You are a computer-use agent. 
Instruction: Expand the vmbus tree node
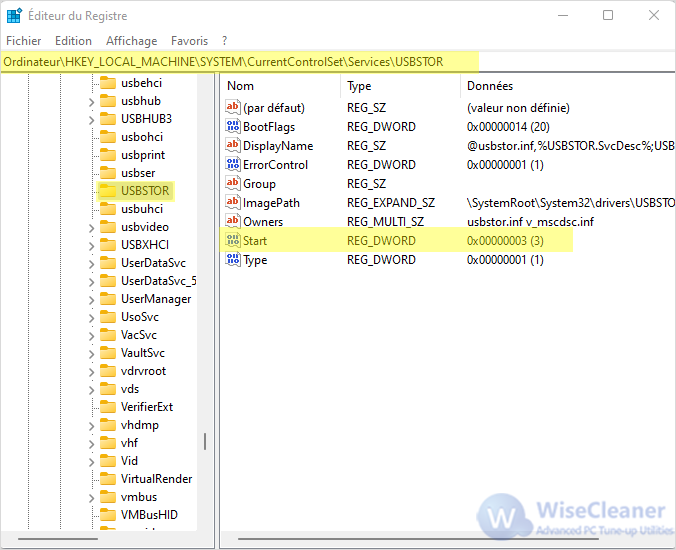tap(91, 498)
